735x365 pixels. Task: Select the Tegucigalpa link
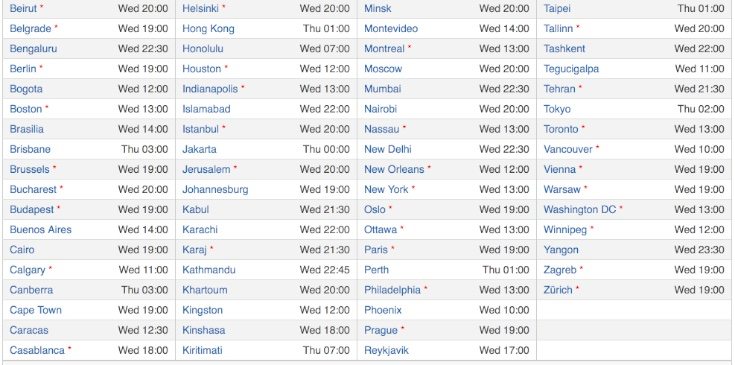coord(571,69)
